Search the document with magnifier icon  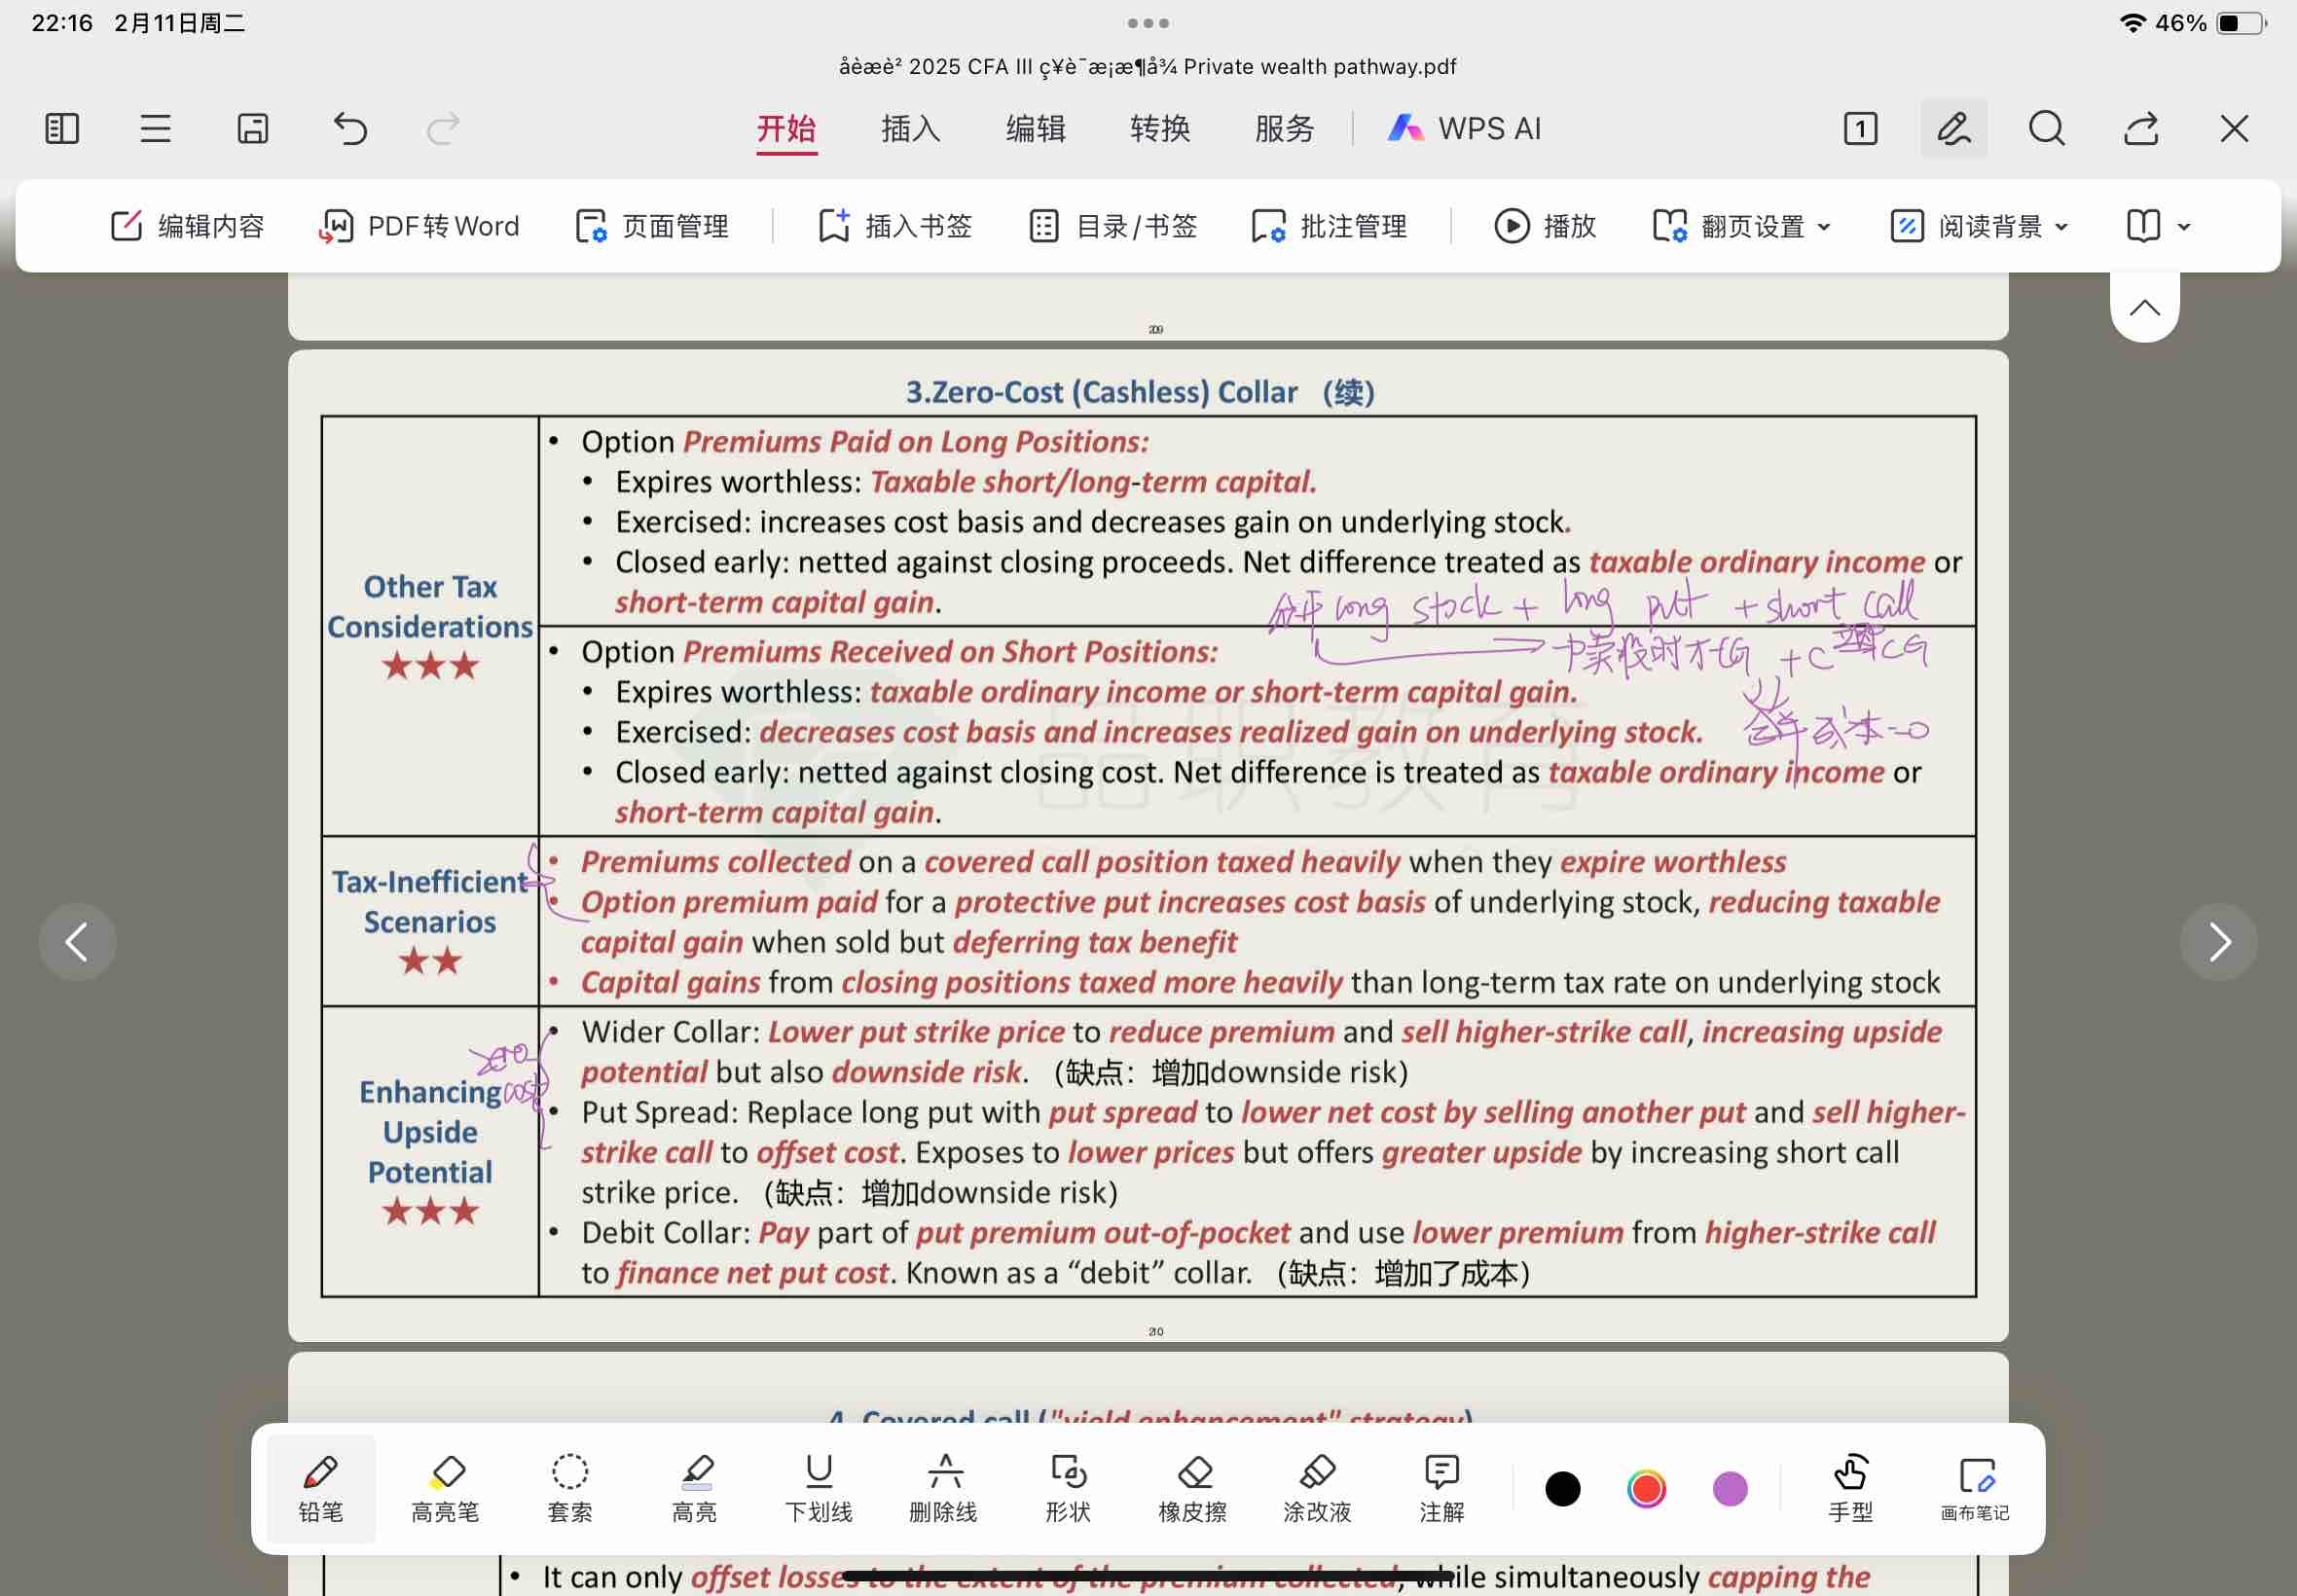tap(2047, 129)
